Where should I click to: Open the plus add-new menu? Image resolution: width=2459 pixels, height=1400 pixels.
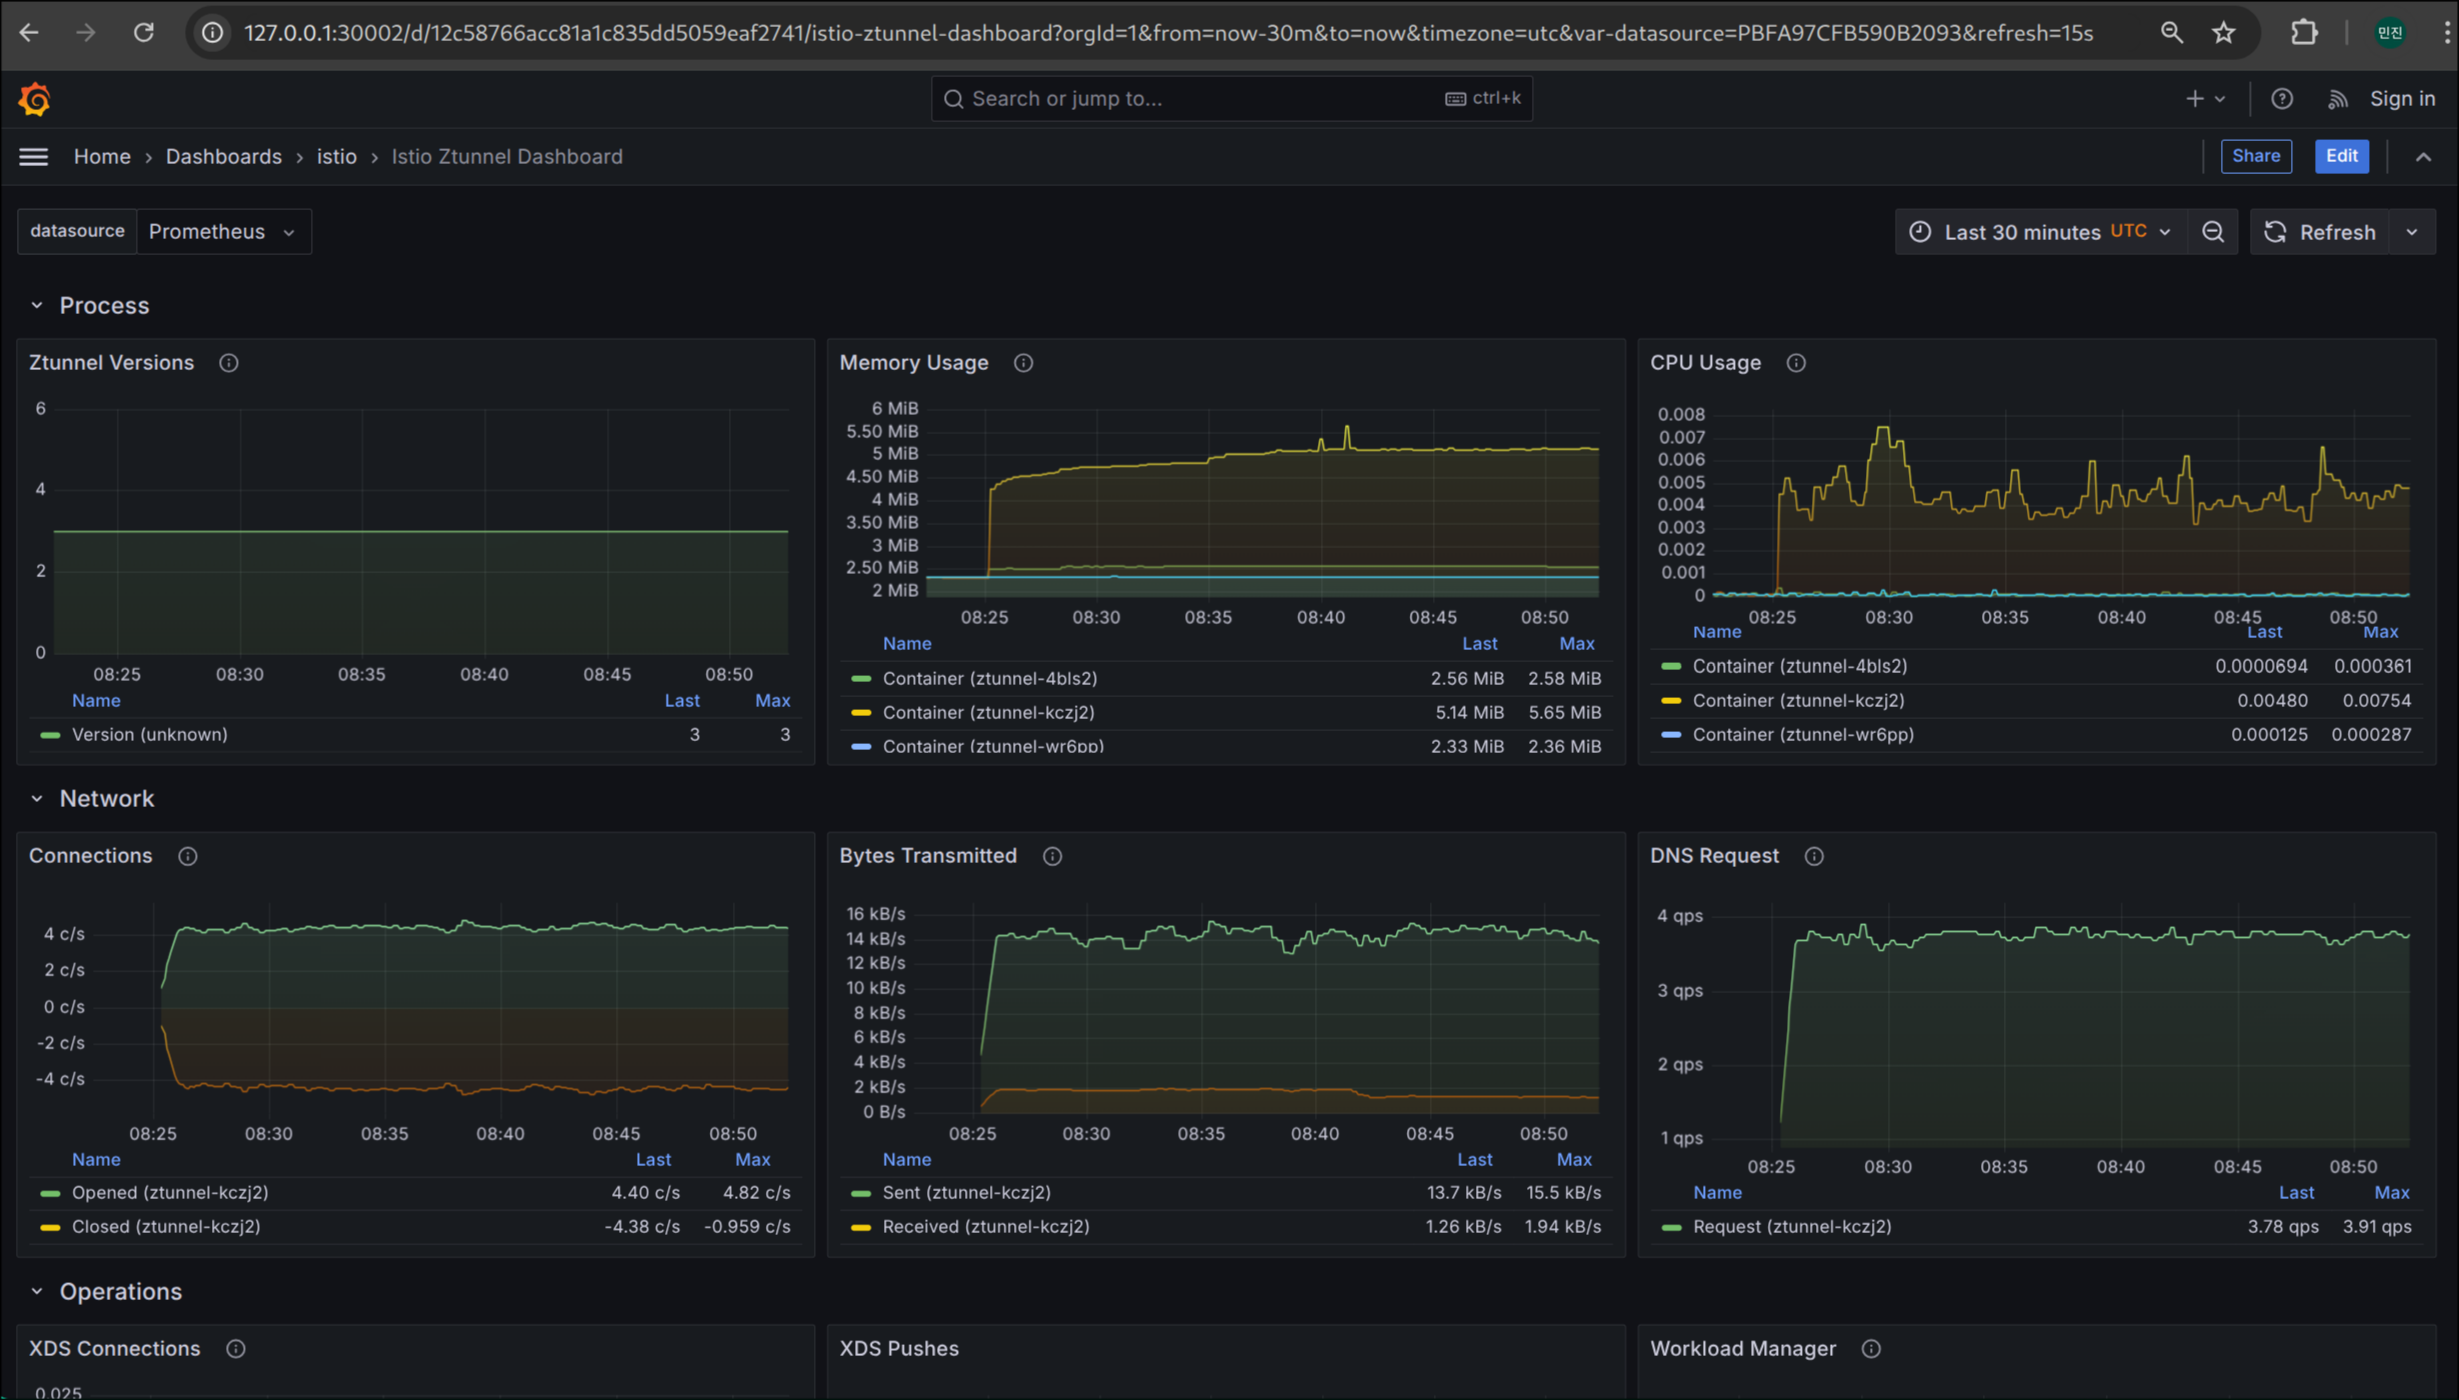pos(2205,99)
